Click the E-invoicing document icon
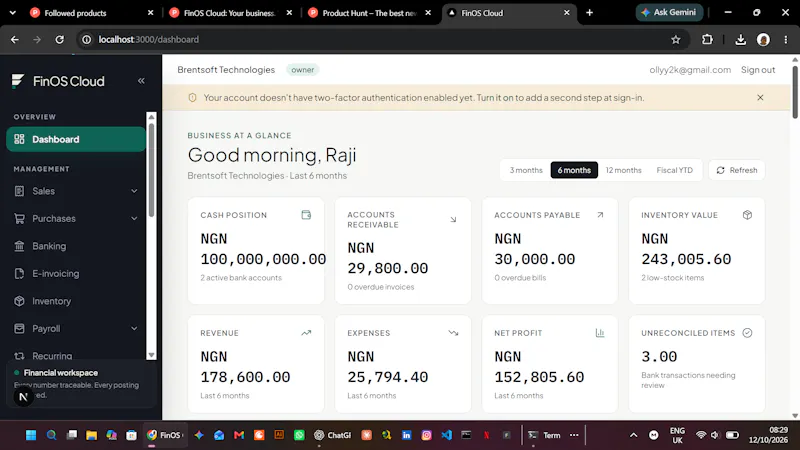Screen dimensions: 800x450 click(19, 273)
